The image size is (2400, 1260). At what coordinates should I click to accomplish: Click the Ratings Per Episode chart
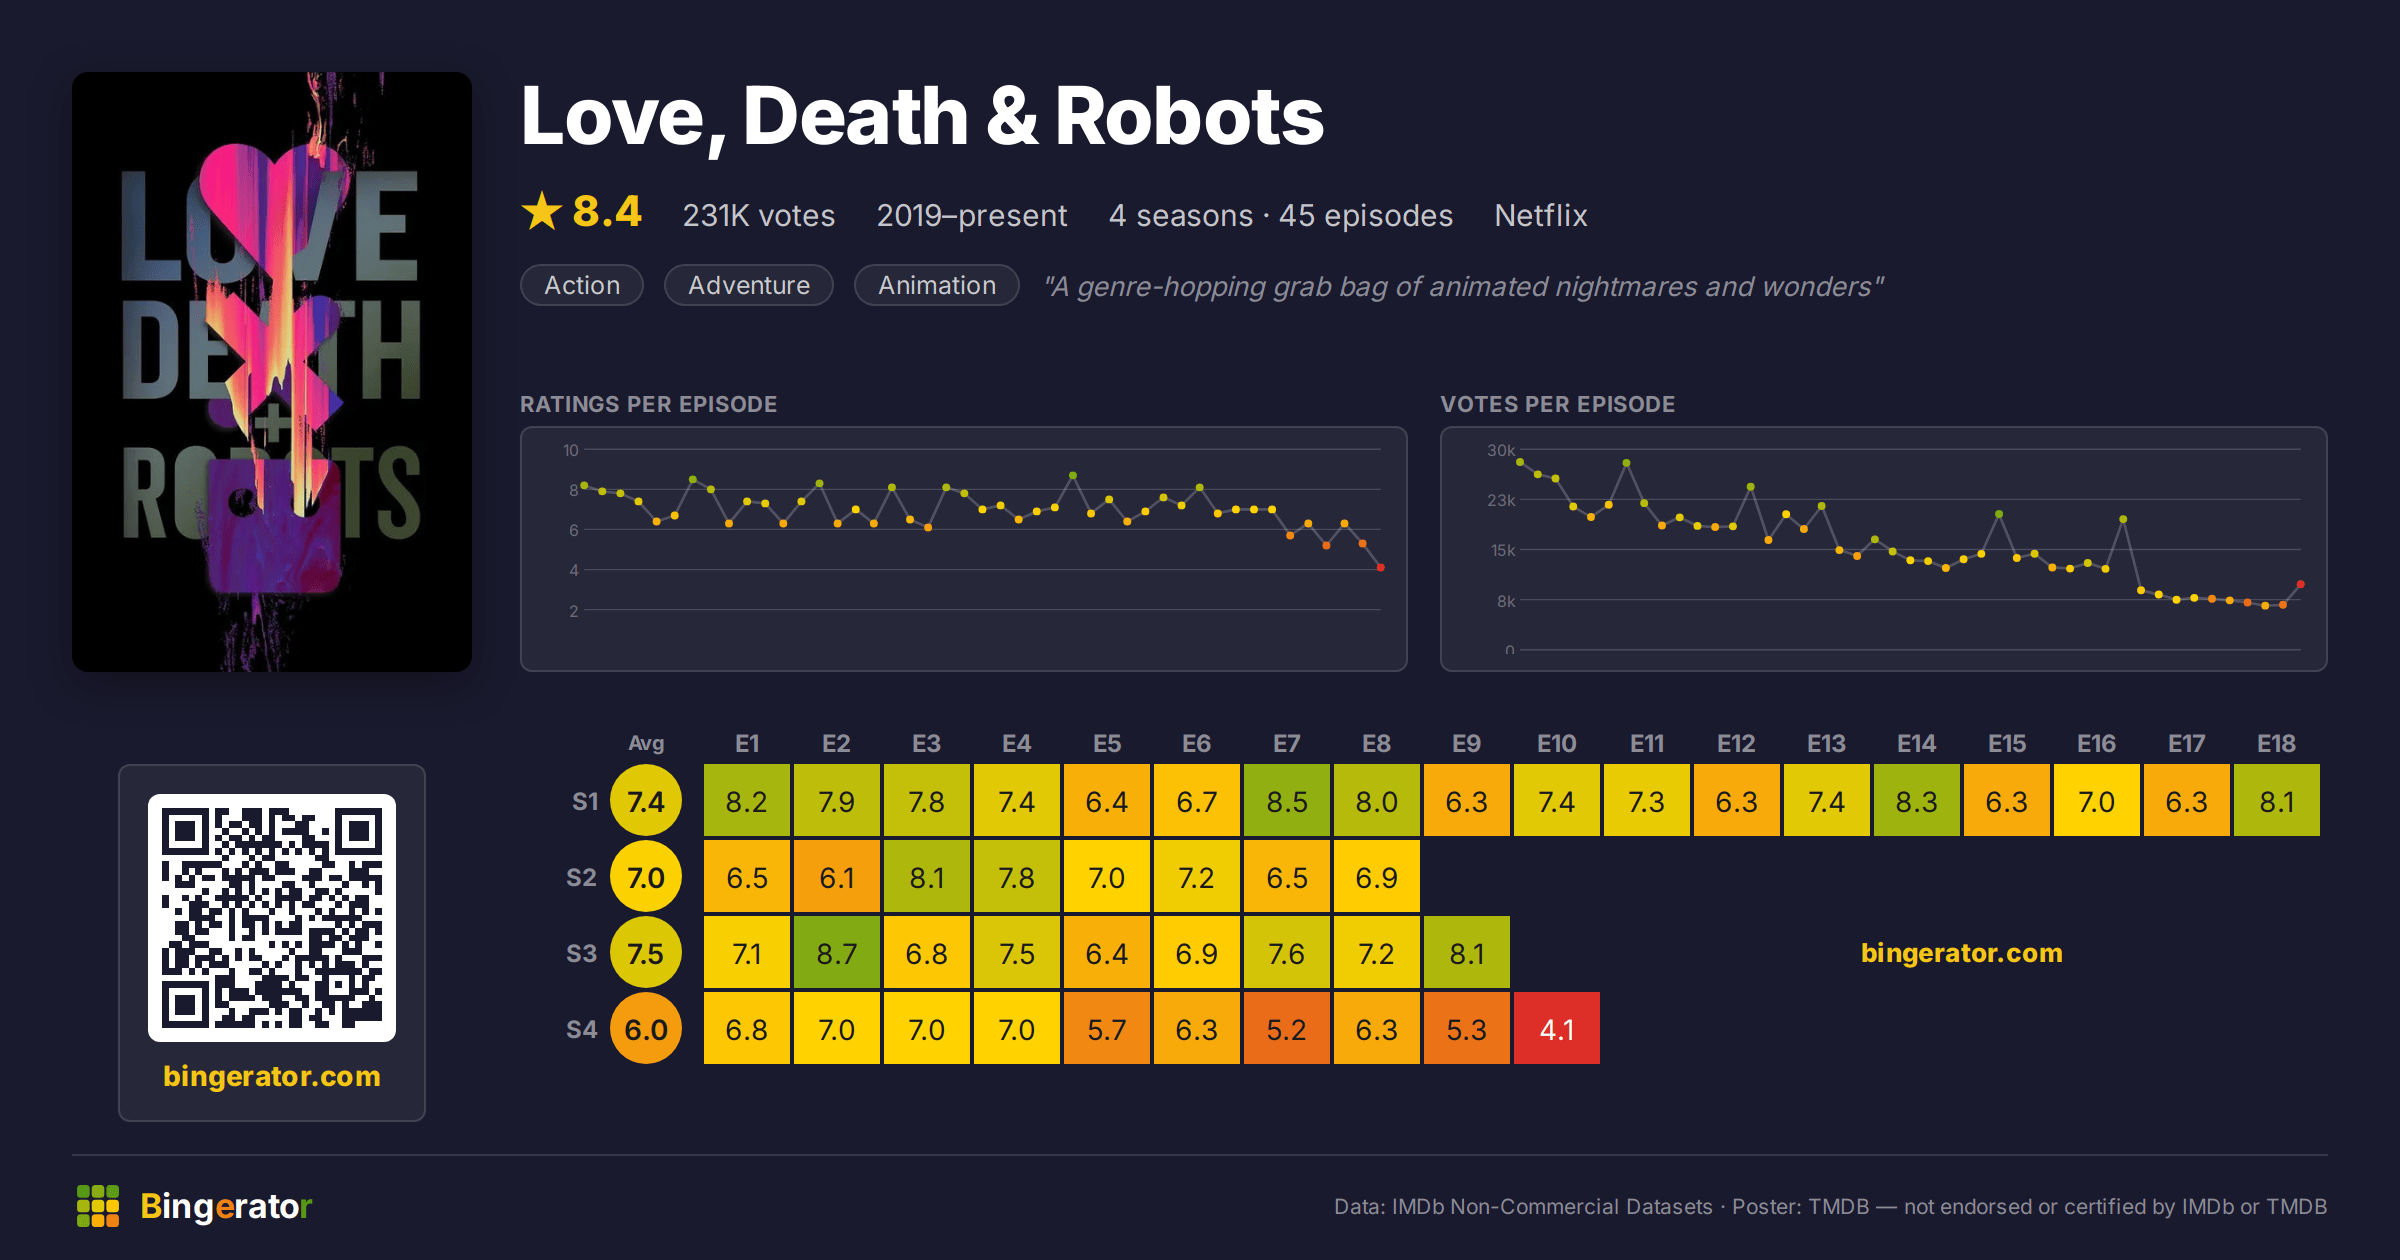coord(964,549)
